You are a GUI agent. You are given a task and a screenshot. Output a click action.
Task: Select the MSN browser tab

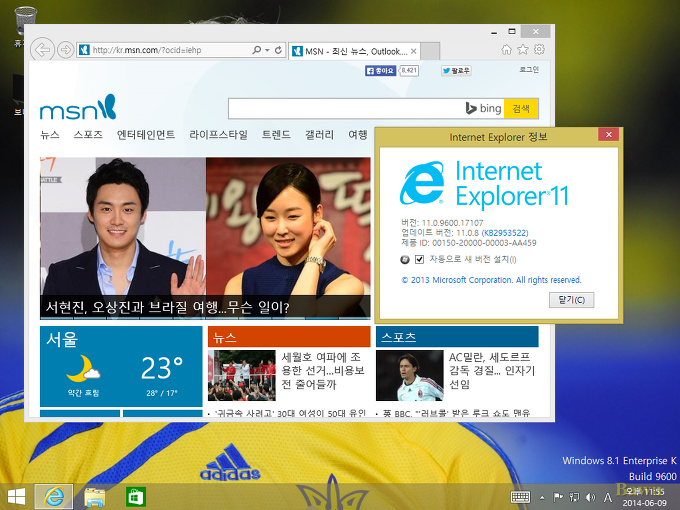pos(354,51)
